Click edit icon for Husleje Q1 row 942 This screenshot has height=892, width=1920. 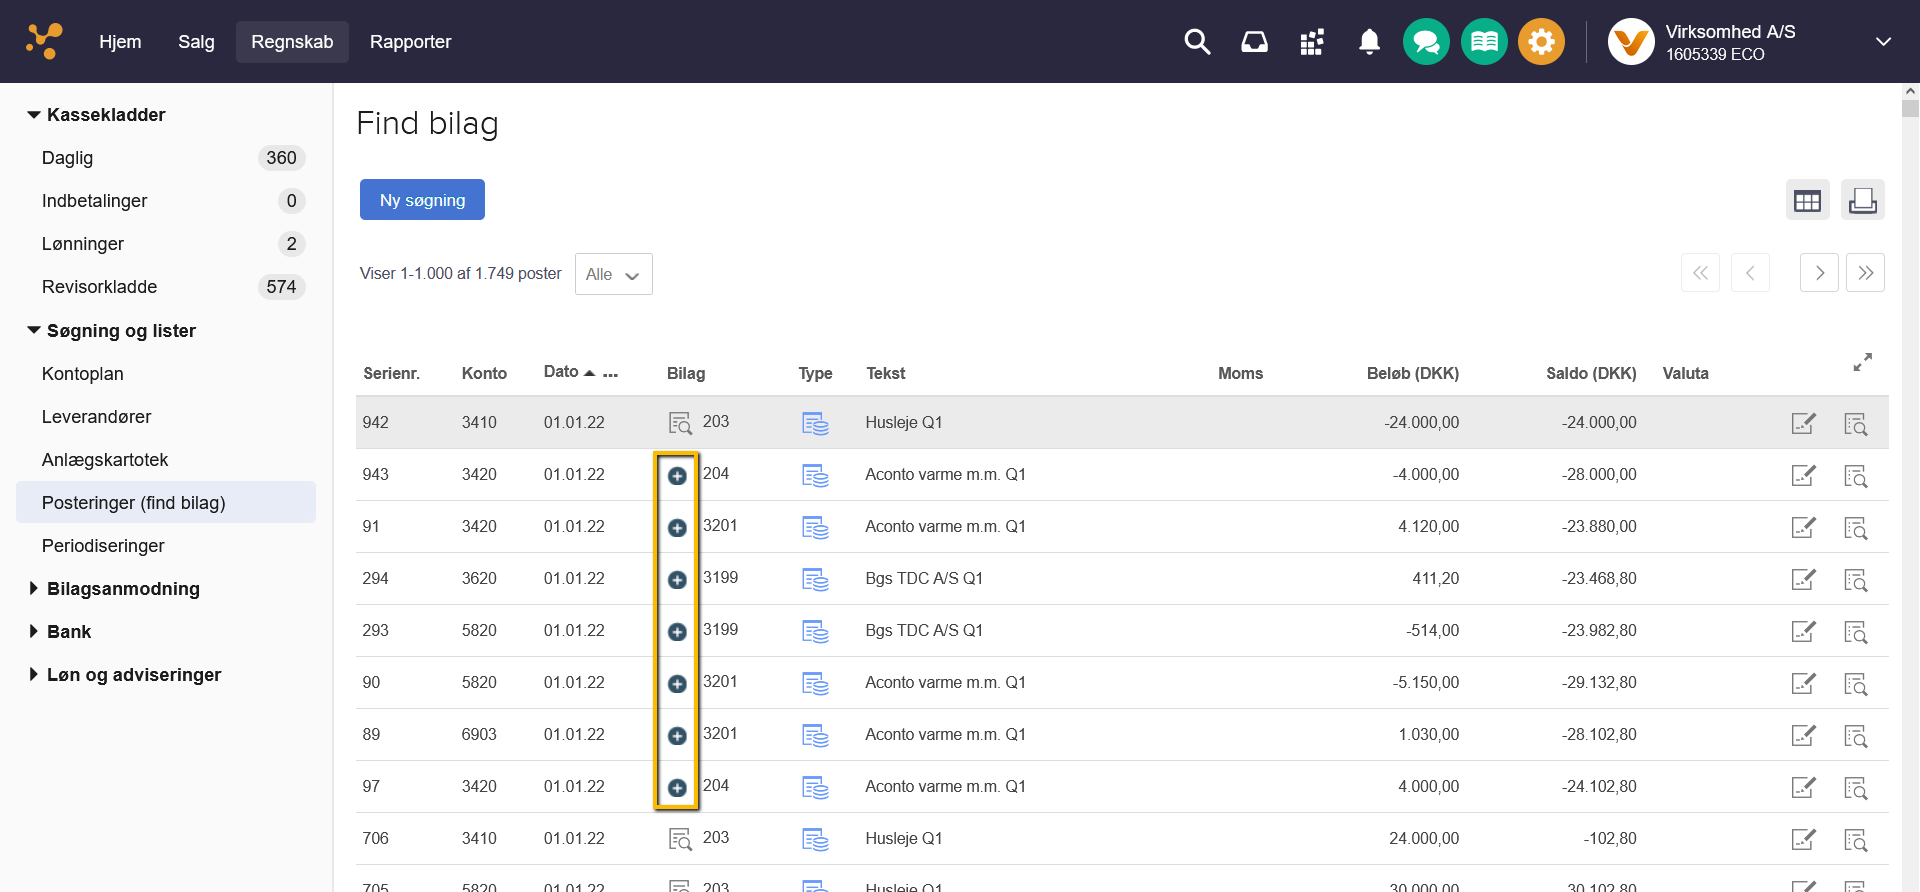1803,423
